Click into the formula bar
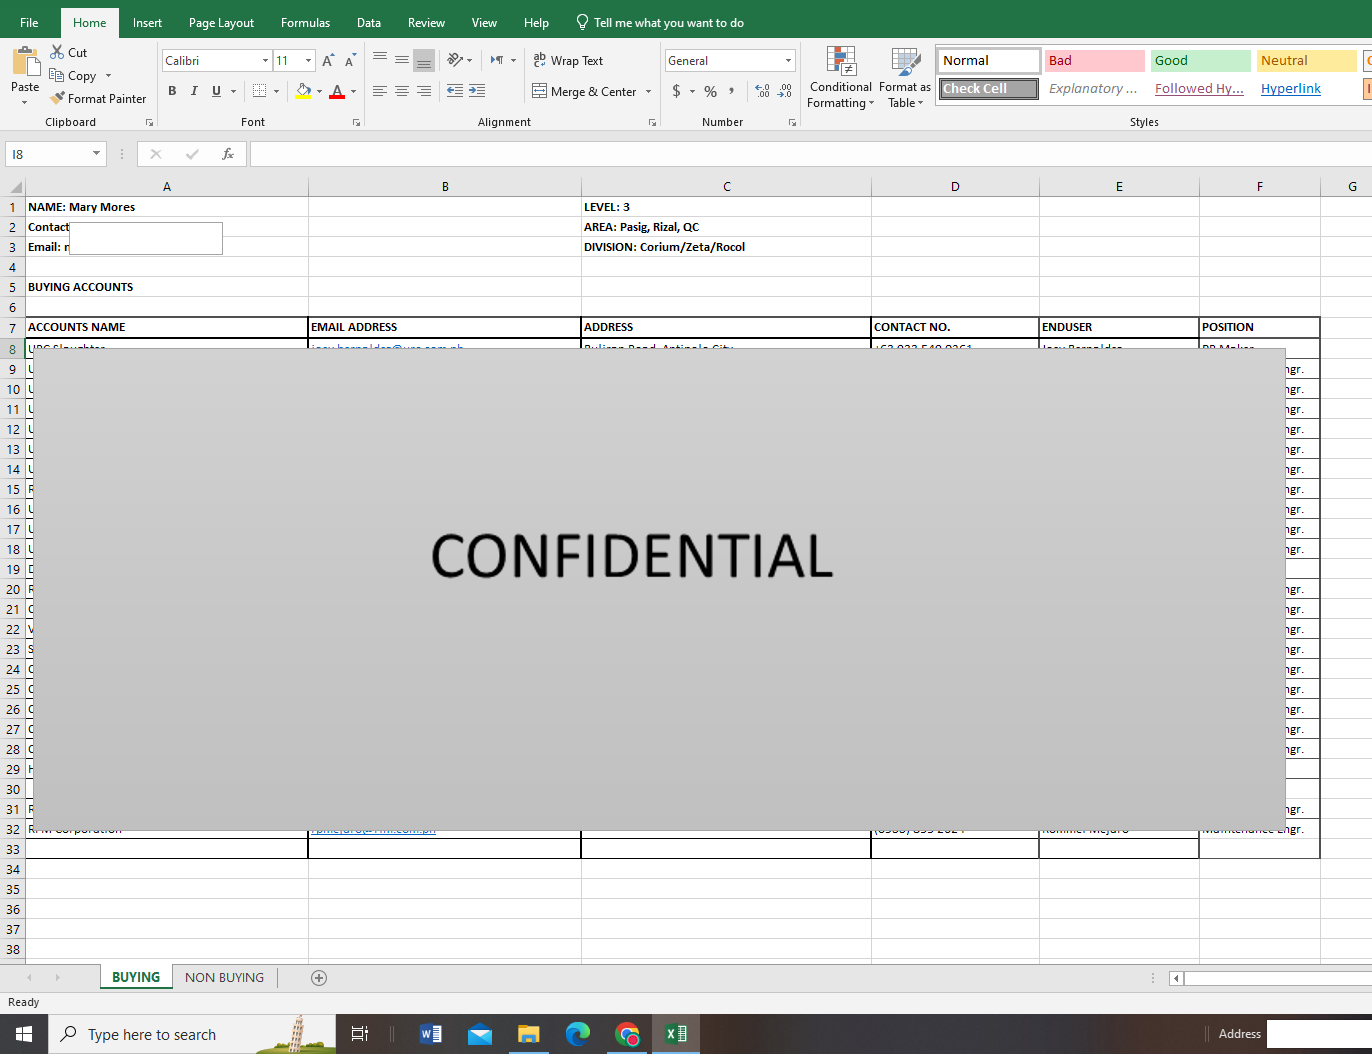The width and height of the screenshot is (1372, 1054). click(x=810, y=154)
